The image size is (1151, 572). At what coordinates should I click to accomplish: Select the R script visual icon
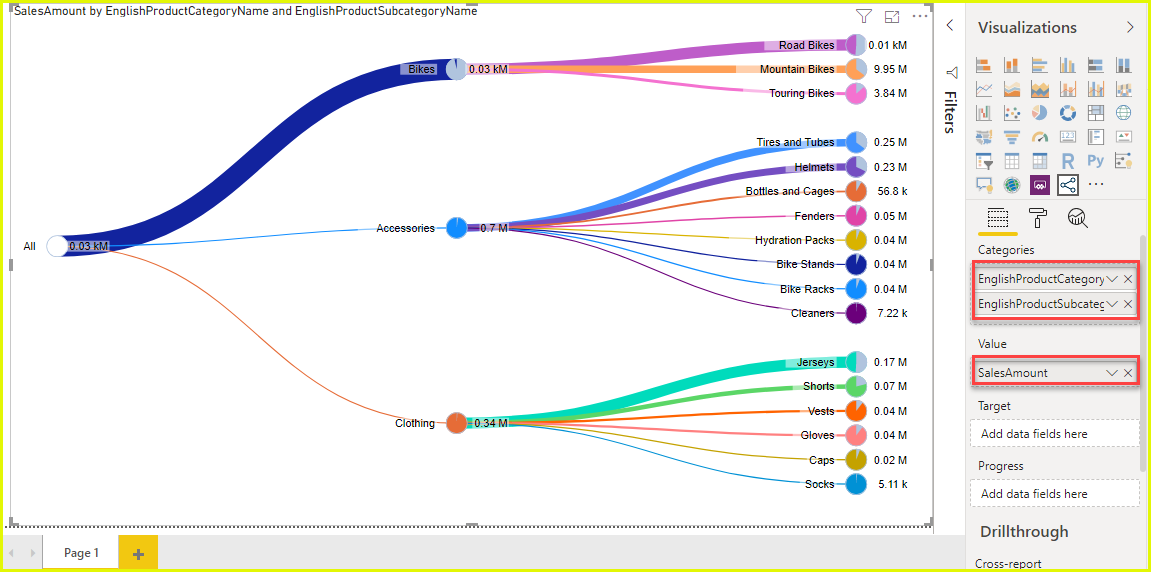(1067, 161)
